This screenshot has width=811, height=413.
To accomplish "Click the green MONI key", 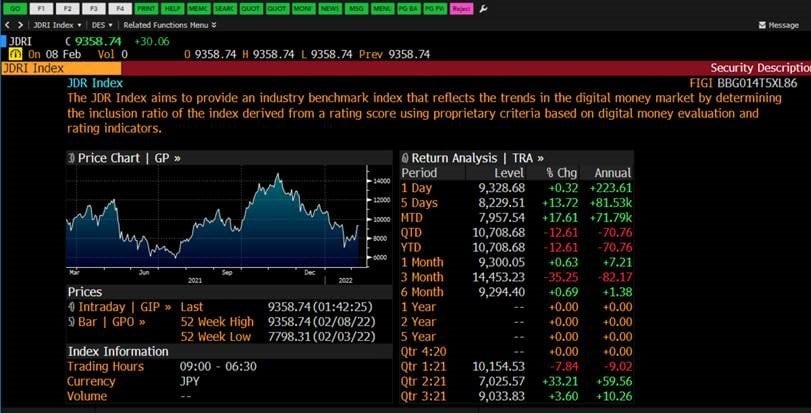I will 304,9.
